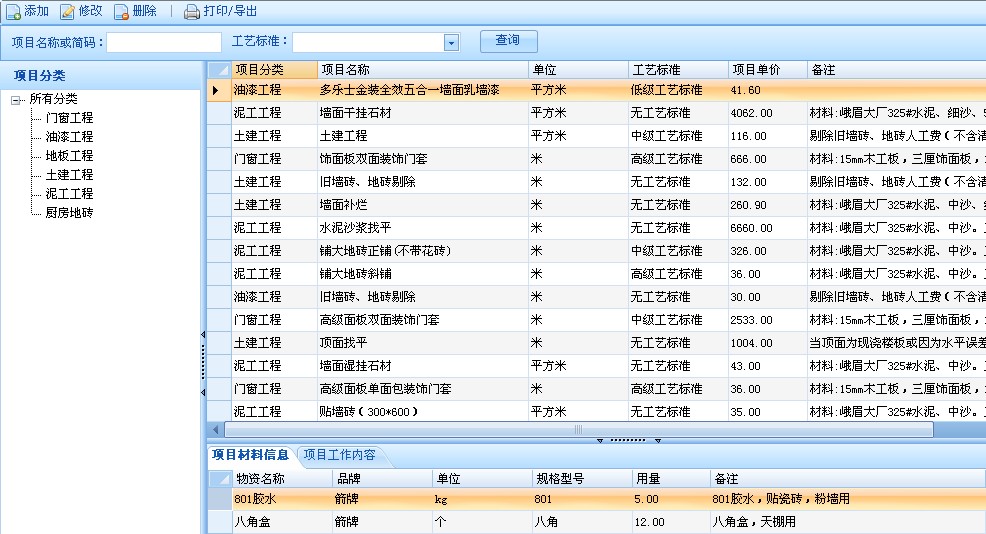
Task: Click the grid's horizontal scrollbar thumb
Action: [579, 430]
